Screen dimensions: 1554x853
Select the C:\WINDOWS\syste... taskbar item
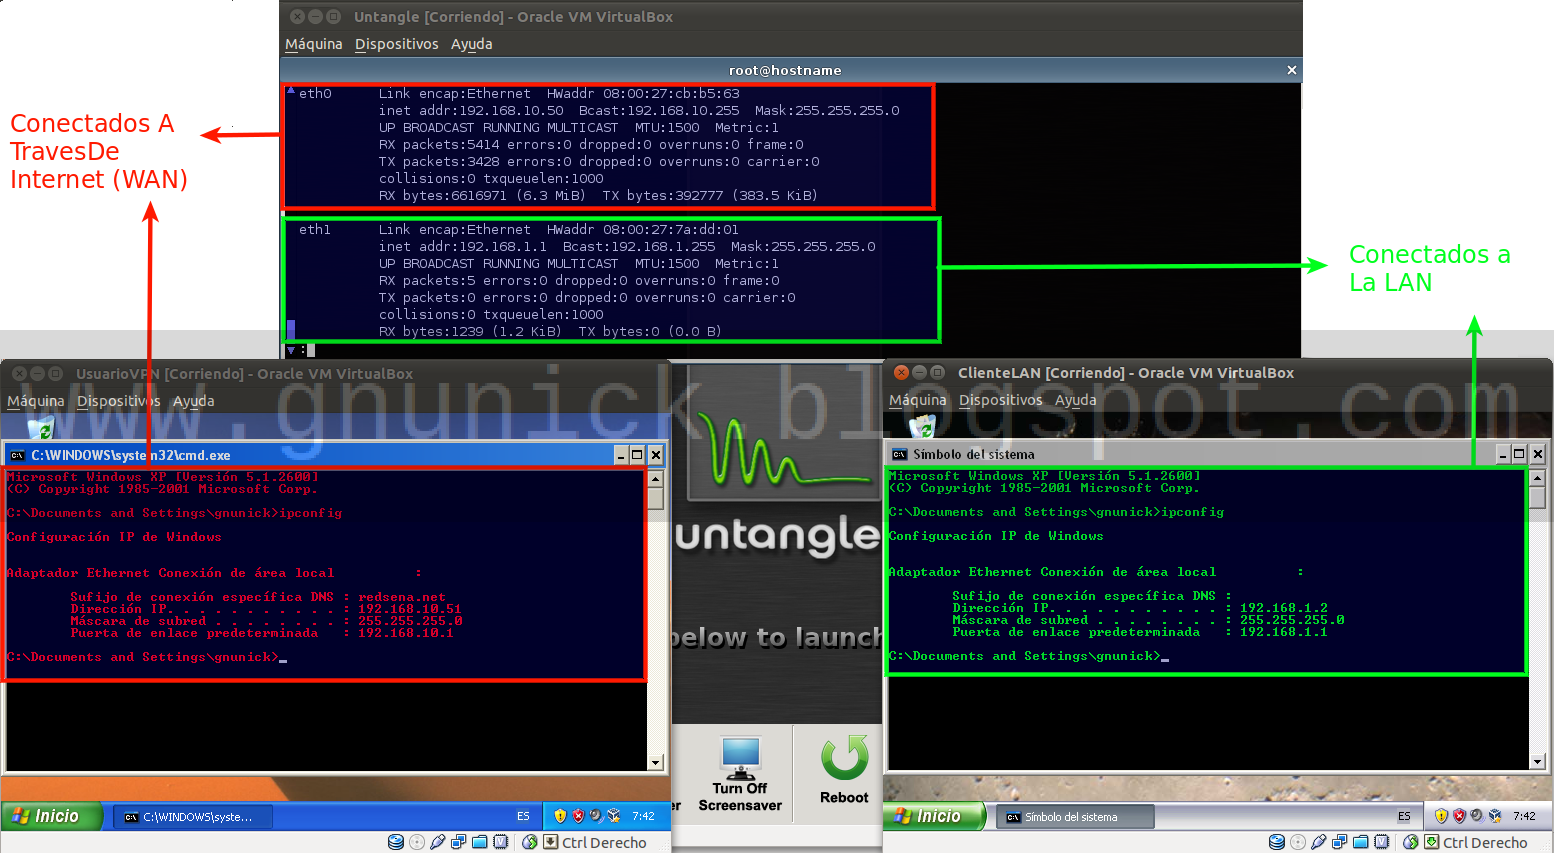coord(192,816)
